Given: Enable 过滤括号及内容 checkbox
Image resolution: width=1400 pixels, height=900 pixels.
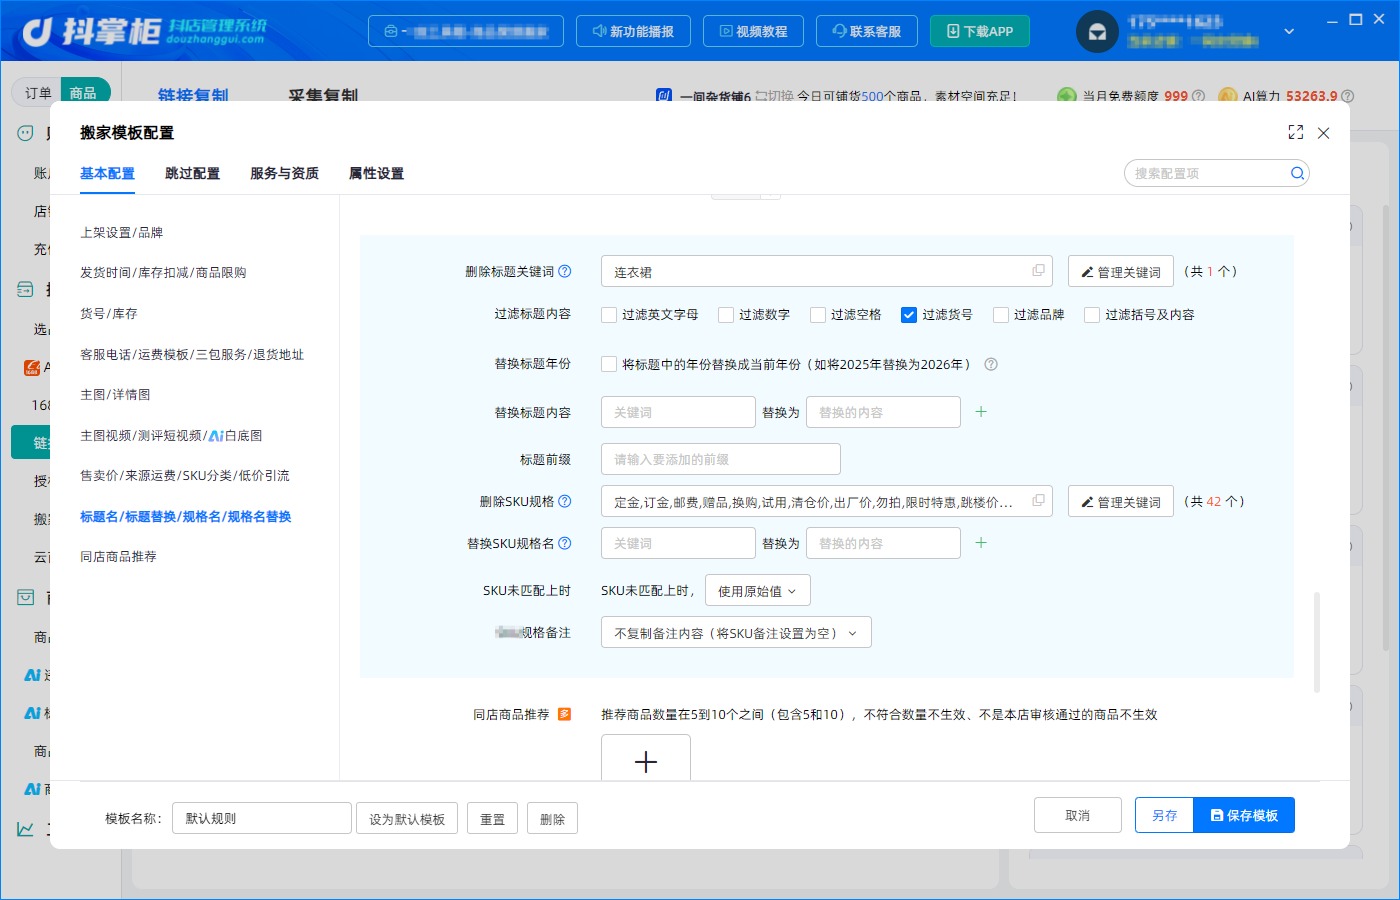Looking at the screenshot, I should click(x=1092, y=315).
